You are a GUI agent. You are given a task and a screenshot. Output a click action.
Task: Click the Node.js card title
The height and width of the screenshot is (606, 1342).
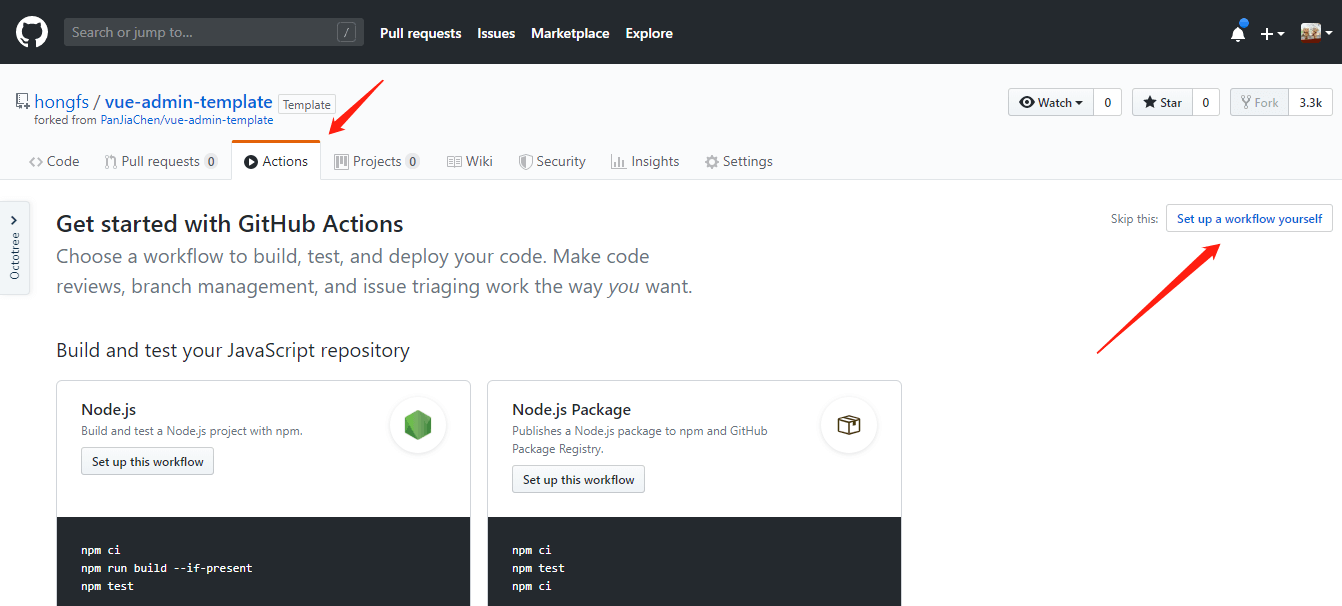108,409
